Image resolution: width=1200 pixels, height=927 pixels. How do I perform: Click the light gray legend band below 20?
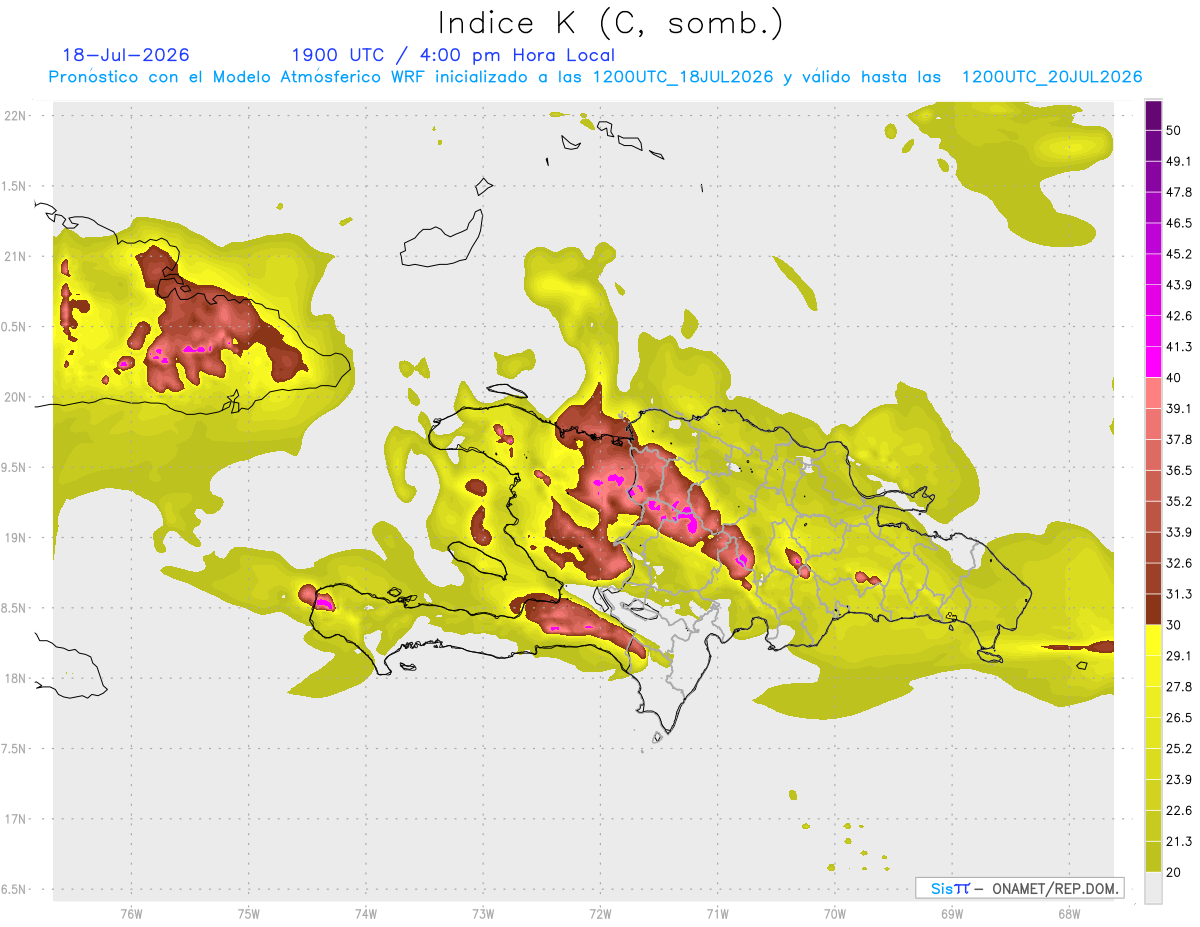1153,888
